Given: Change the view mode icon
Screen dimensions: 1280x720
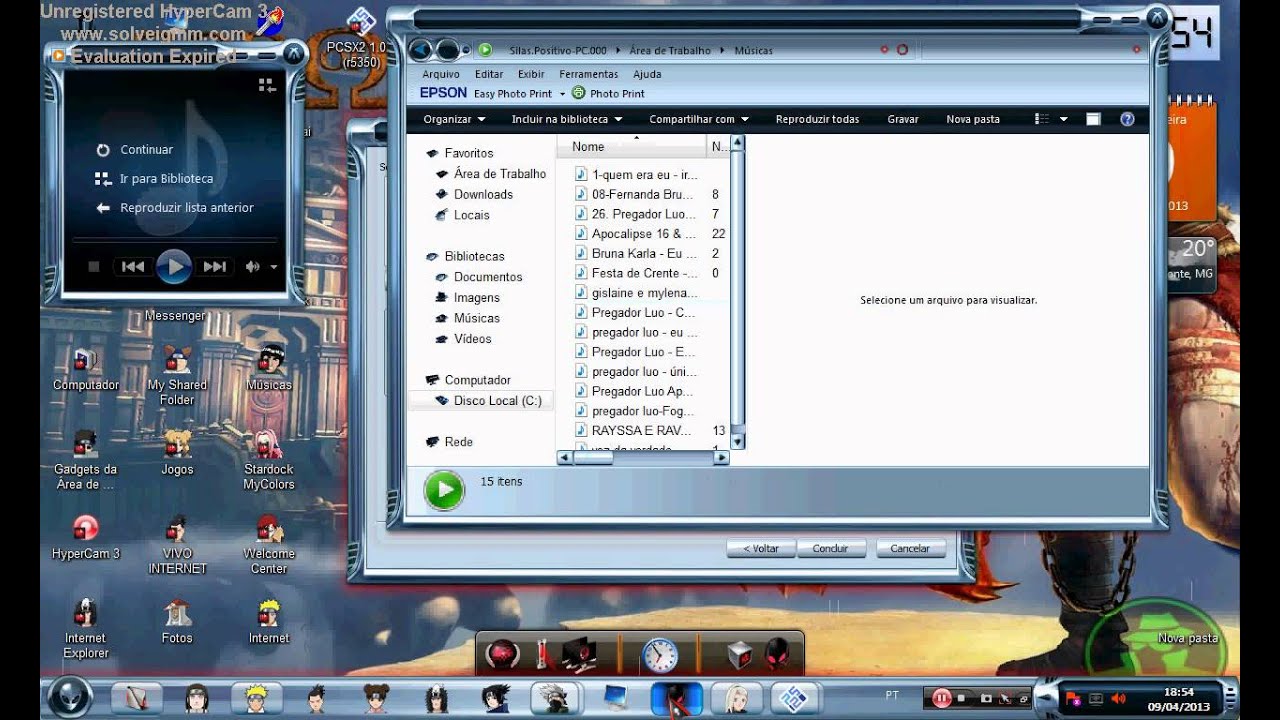Looking at the screenshot, I should 1041,119.
